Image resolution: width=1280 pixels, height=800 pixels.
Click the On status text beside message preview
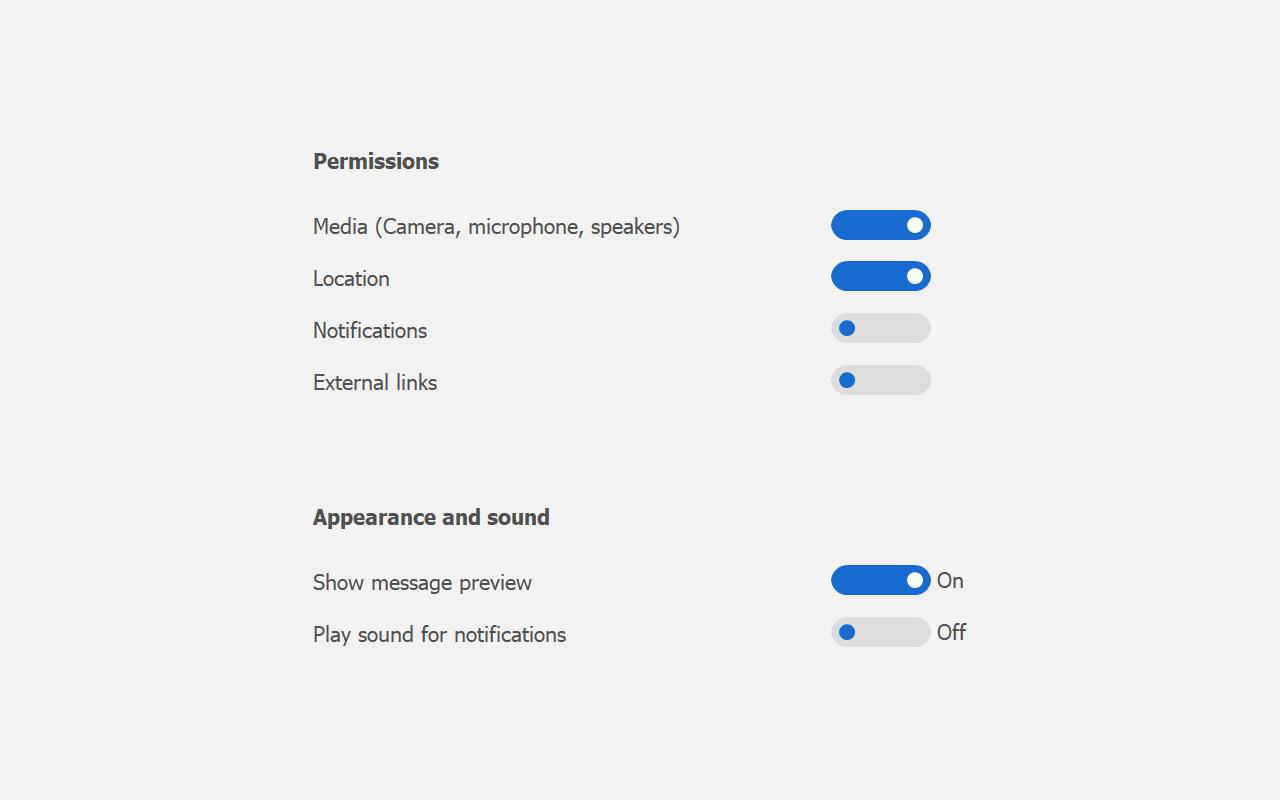coord(950,581)
